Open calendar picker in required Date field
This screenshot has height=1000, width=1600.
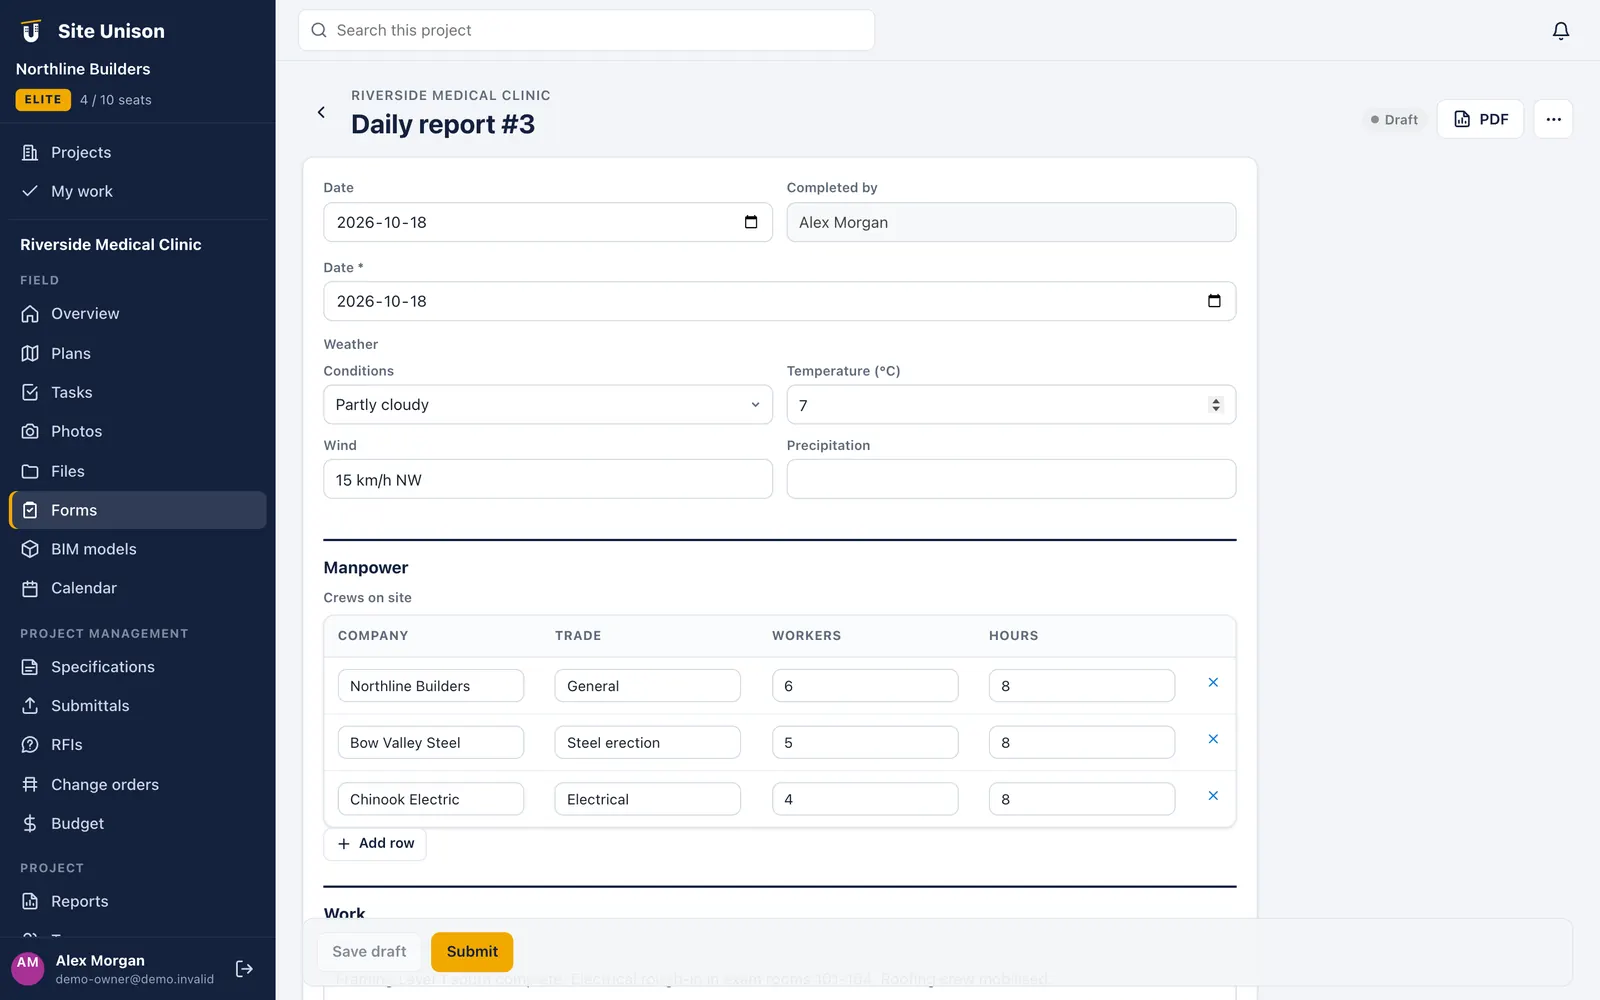tap(1214, 301)
